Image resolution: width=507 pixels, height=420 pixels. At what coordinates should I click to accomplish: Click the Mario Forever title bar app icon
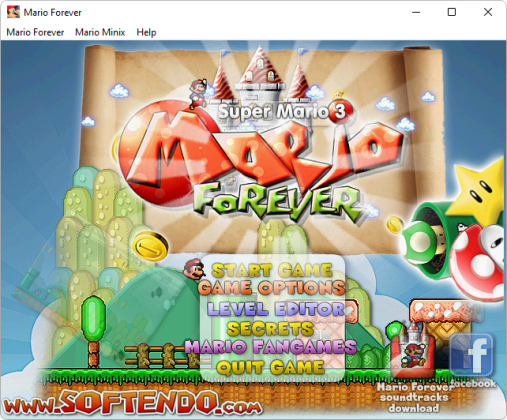(x=13, y=12)
